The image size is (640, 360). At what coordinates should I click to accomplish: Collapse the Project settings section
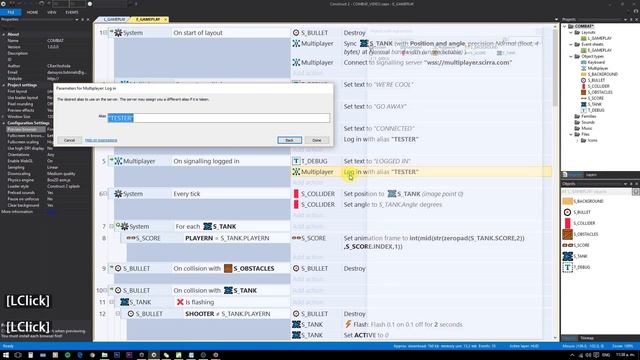pos(4,85)
